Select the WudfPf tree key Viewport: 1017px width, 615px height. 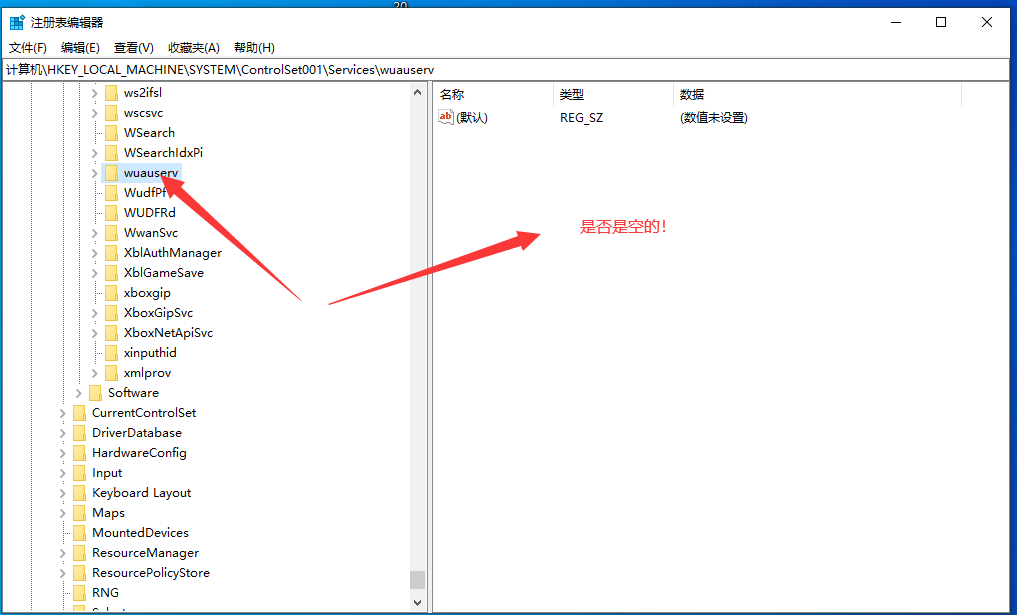coord(145,193)
